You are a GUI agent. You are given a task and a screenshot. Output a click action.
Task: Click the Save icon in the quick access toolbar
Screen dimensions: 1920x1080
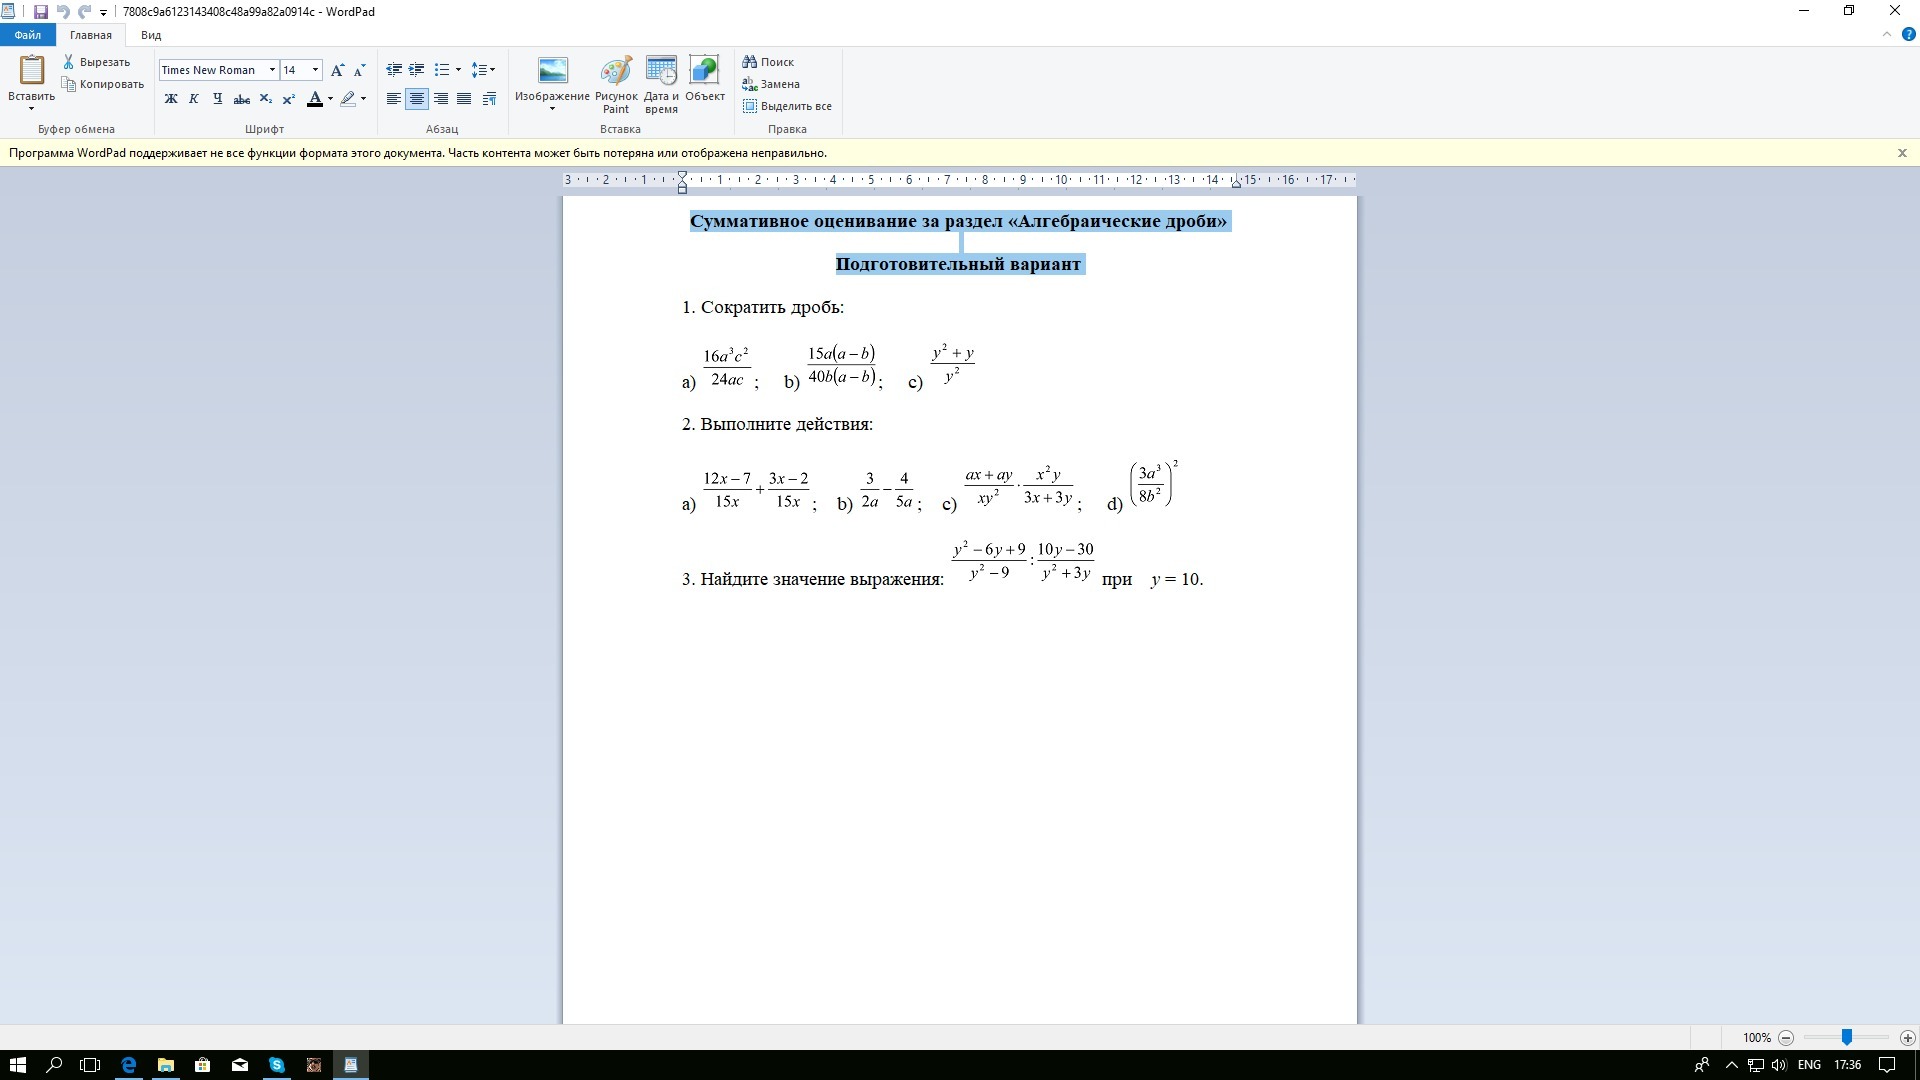coord(41,12)
